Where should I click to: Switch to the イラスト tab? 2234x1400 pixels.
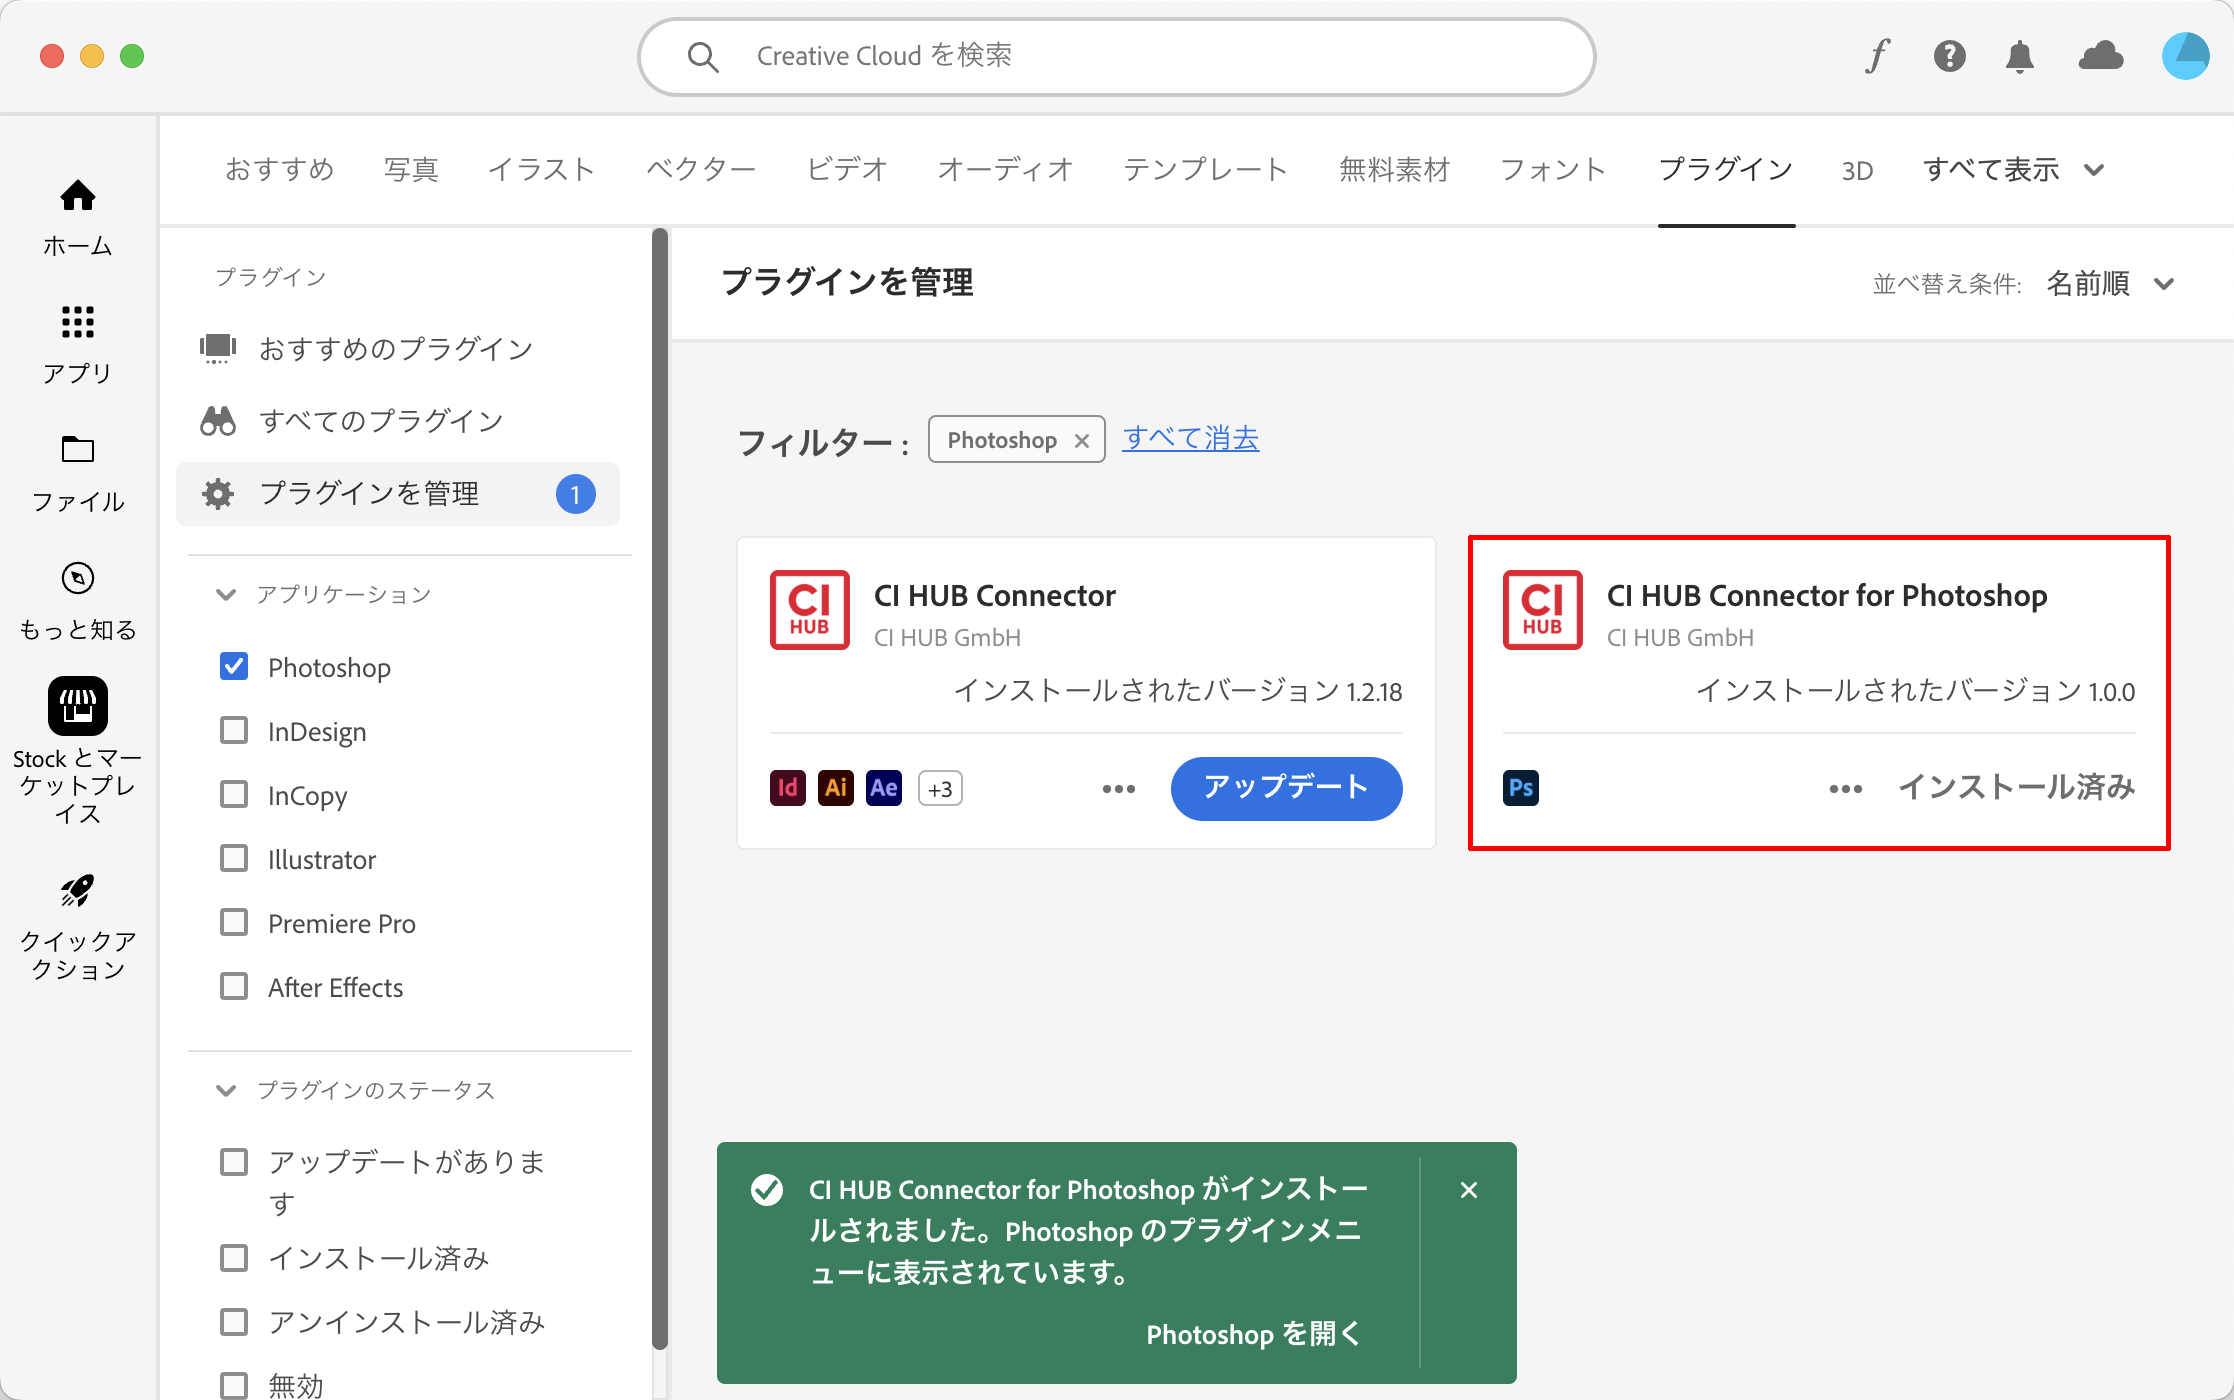(541, 170)
